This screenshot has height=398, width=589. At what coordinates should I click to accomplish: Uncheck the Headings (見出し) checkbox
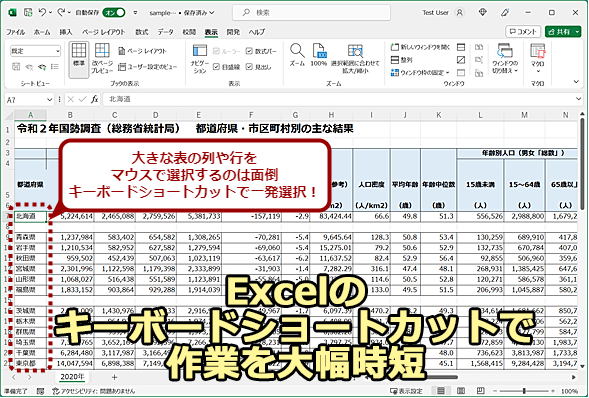[258, 67]
